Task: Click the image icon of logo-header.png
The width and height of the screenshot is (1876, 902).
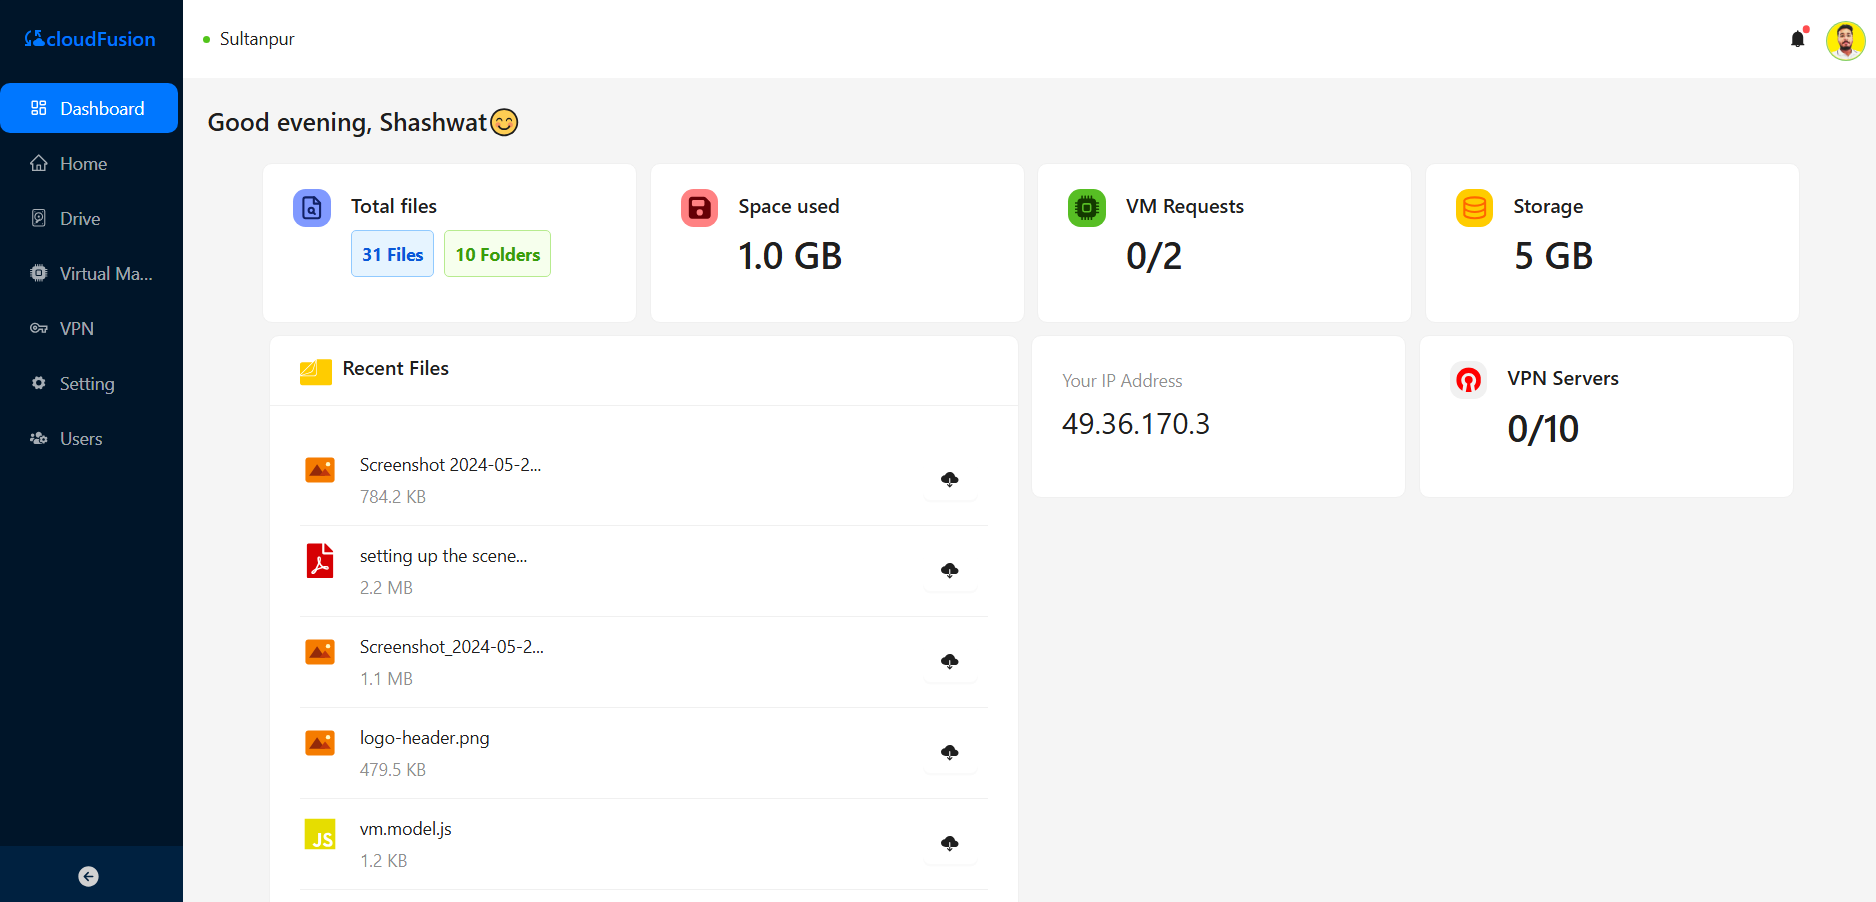Action: tap(320, 743)
